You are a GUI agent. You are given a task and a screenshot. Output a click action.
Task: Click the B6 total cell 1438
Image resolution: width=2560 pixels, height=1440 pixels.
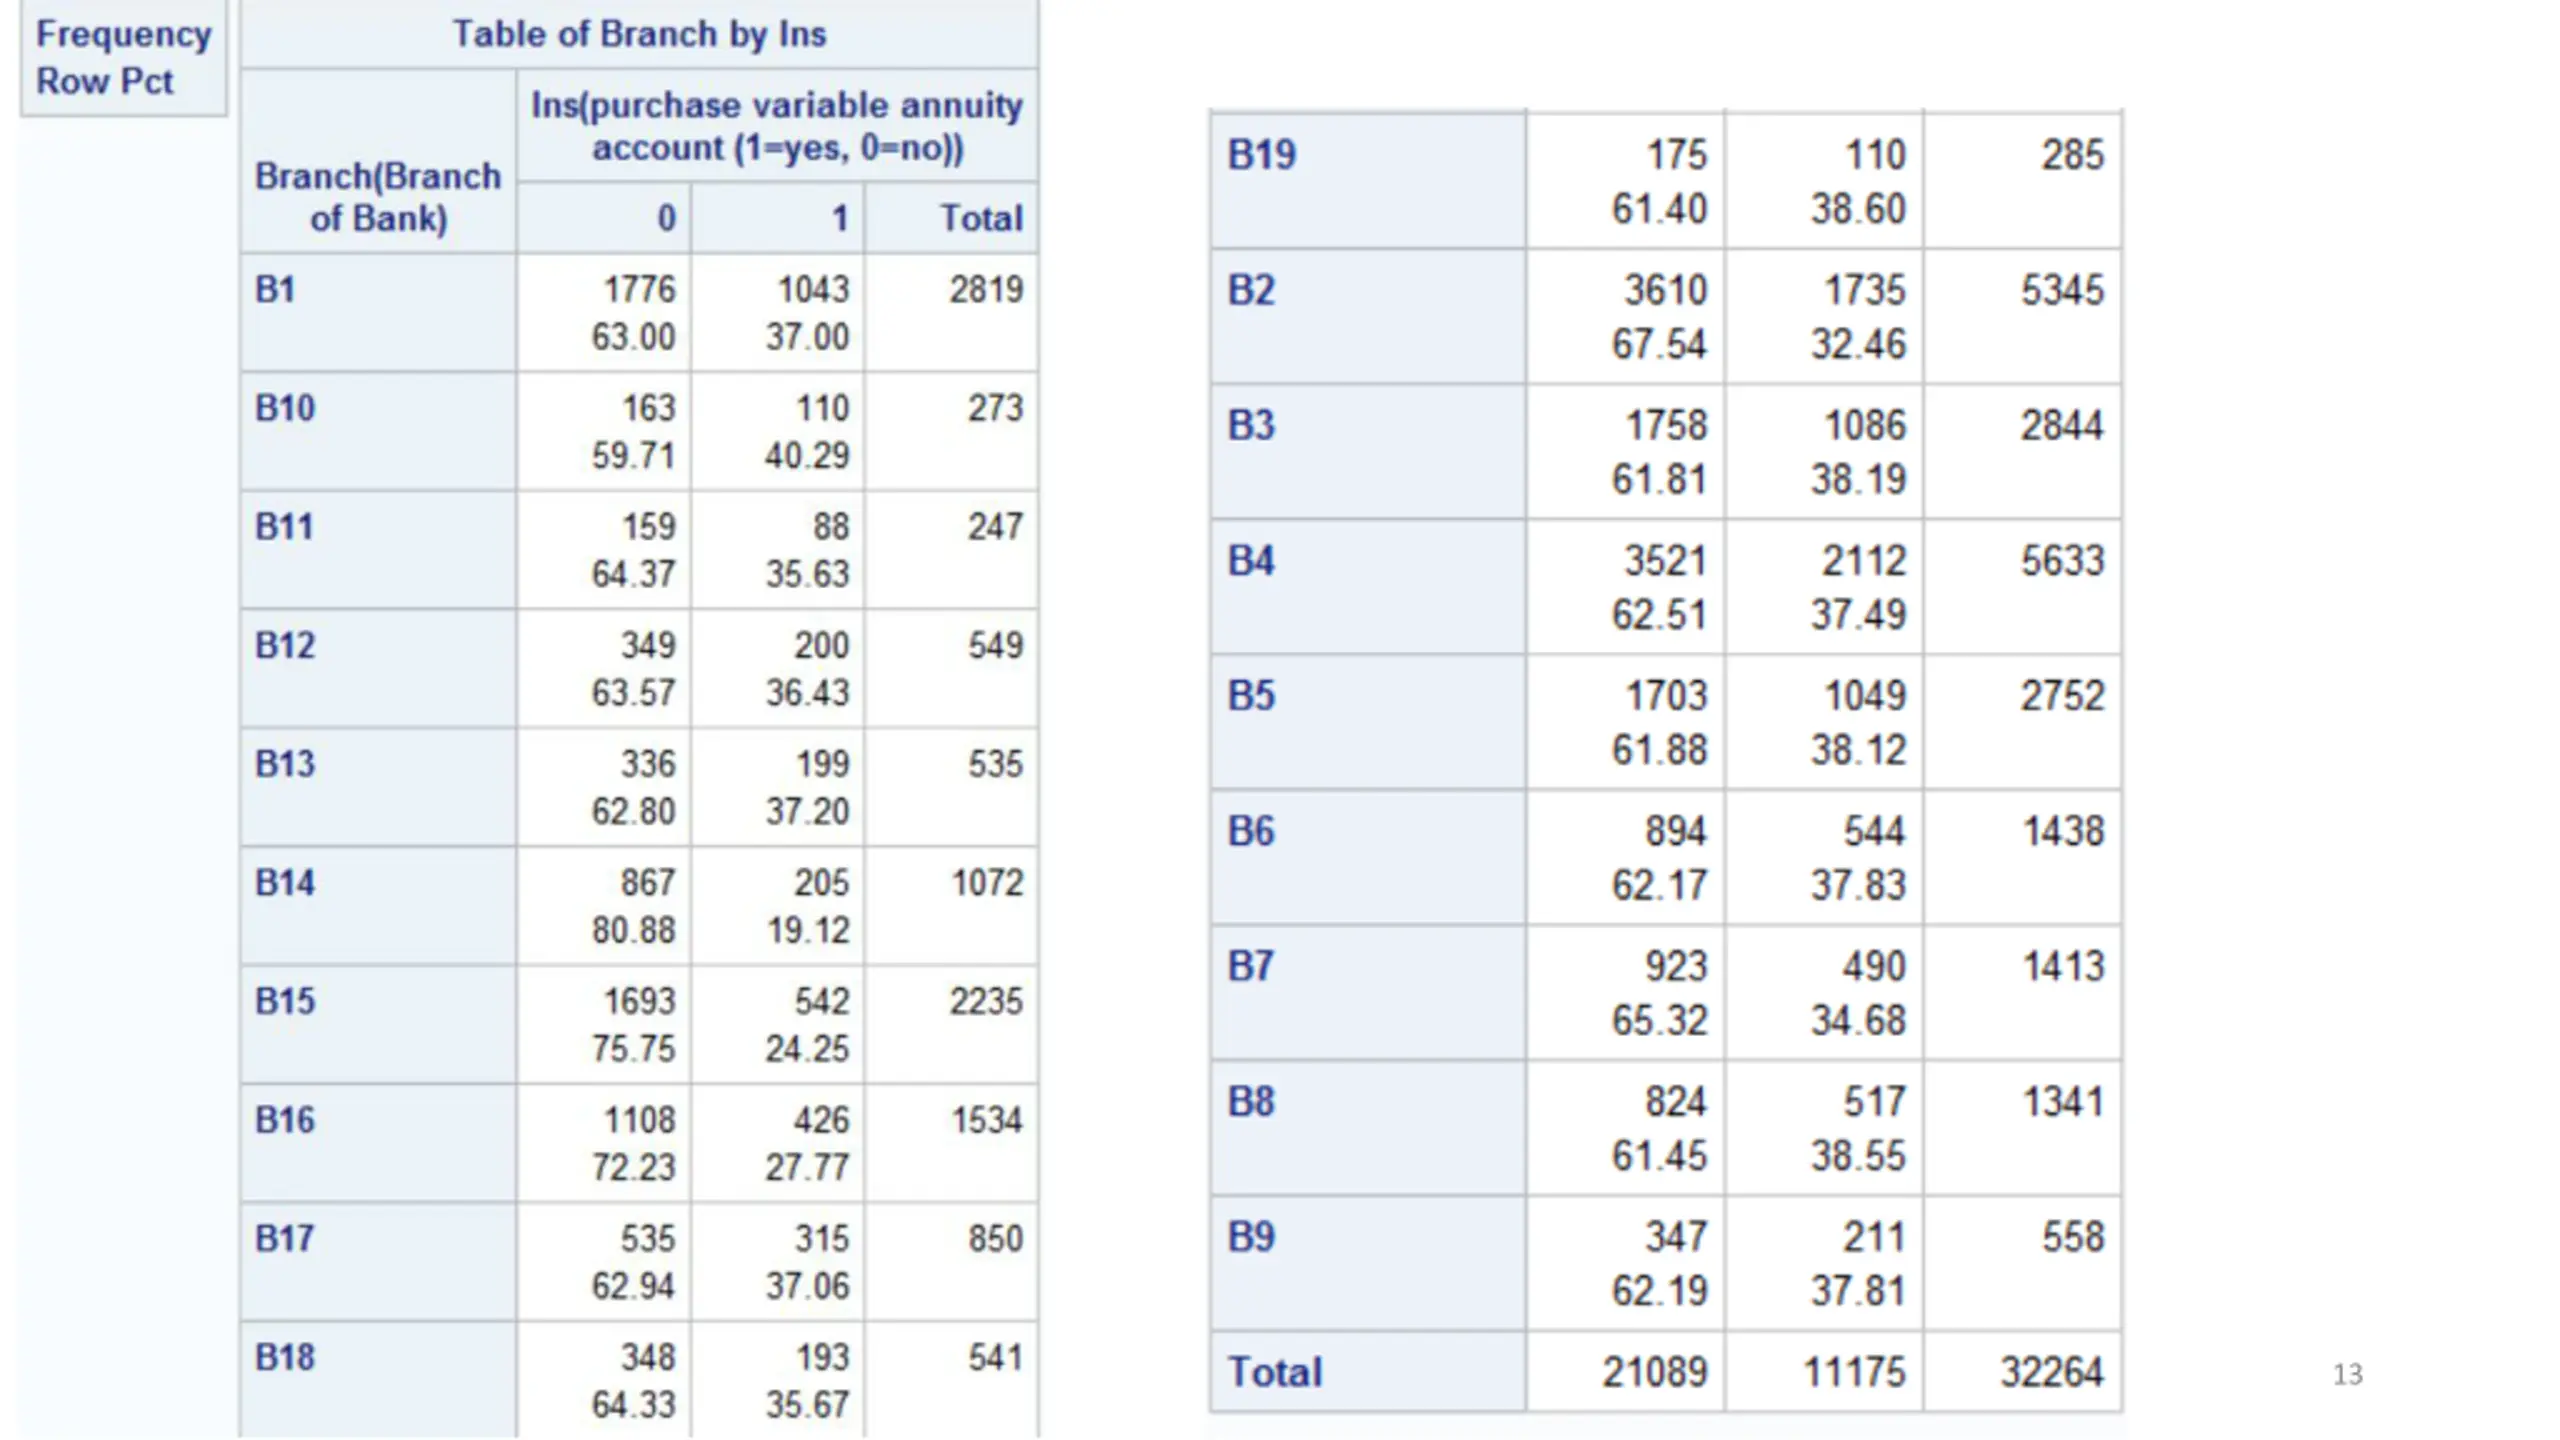click(2022, 857)
